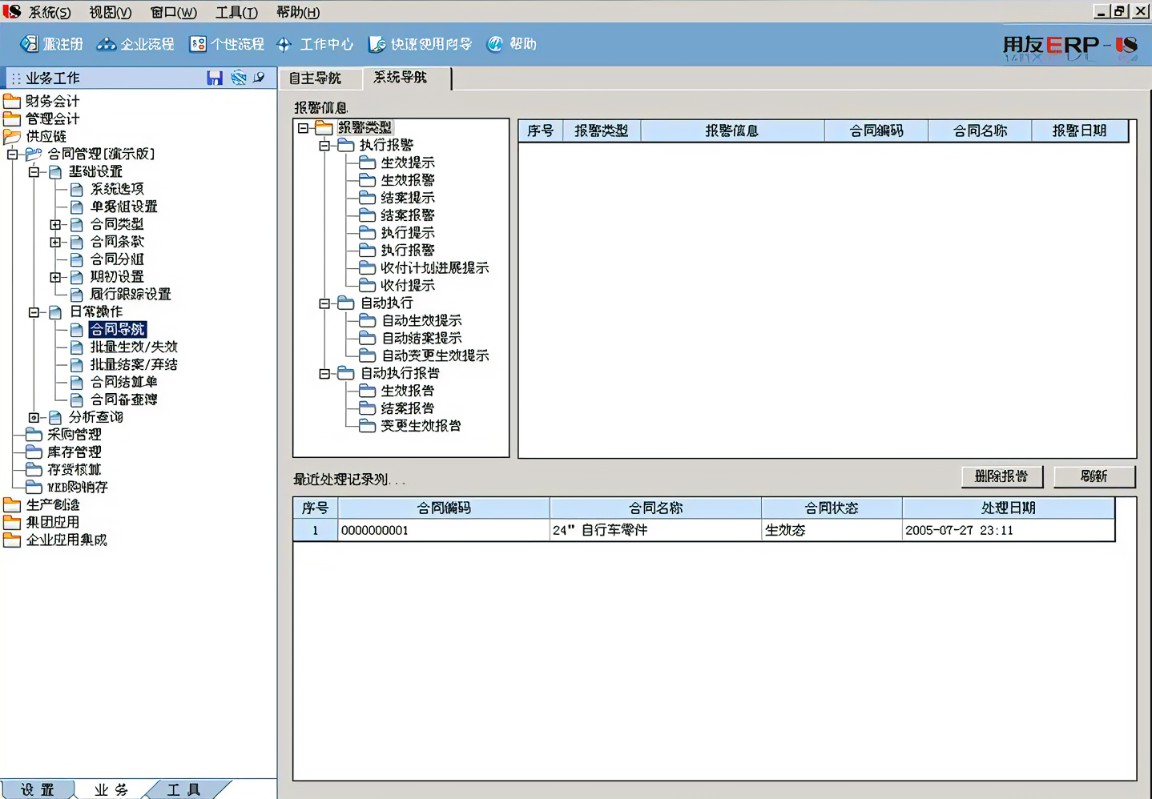Open 帮助 toolbar icon
The image size is (1152, 799).
point(495,44)
